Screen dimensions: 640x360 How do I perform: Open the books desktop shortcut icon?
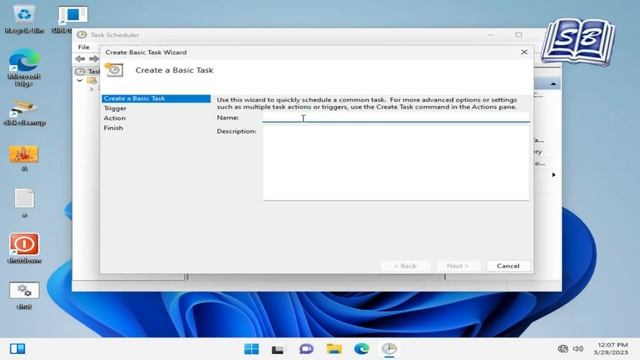24,112
